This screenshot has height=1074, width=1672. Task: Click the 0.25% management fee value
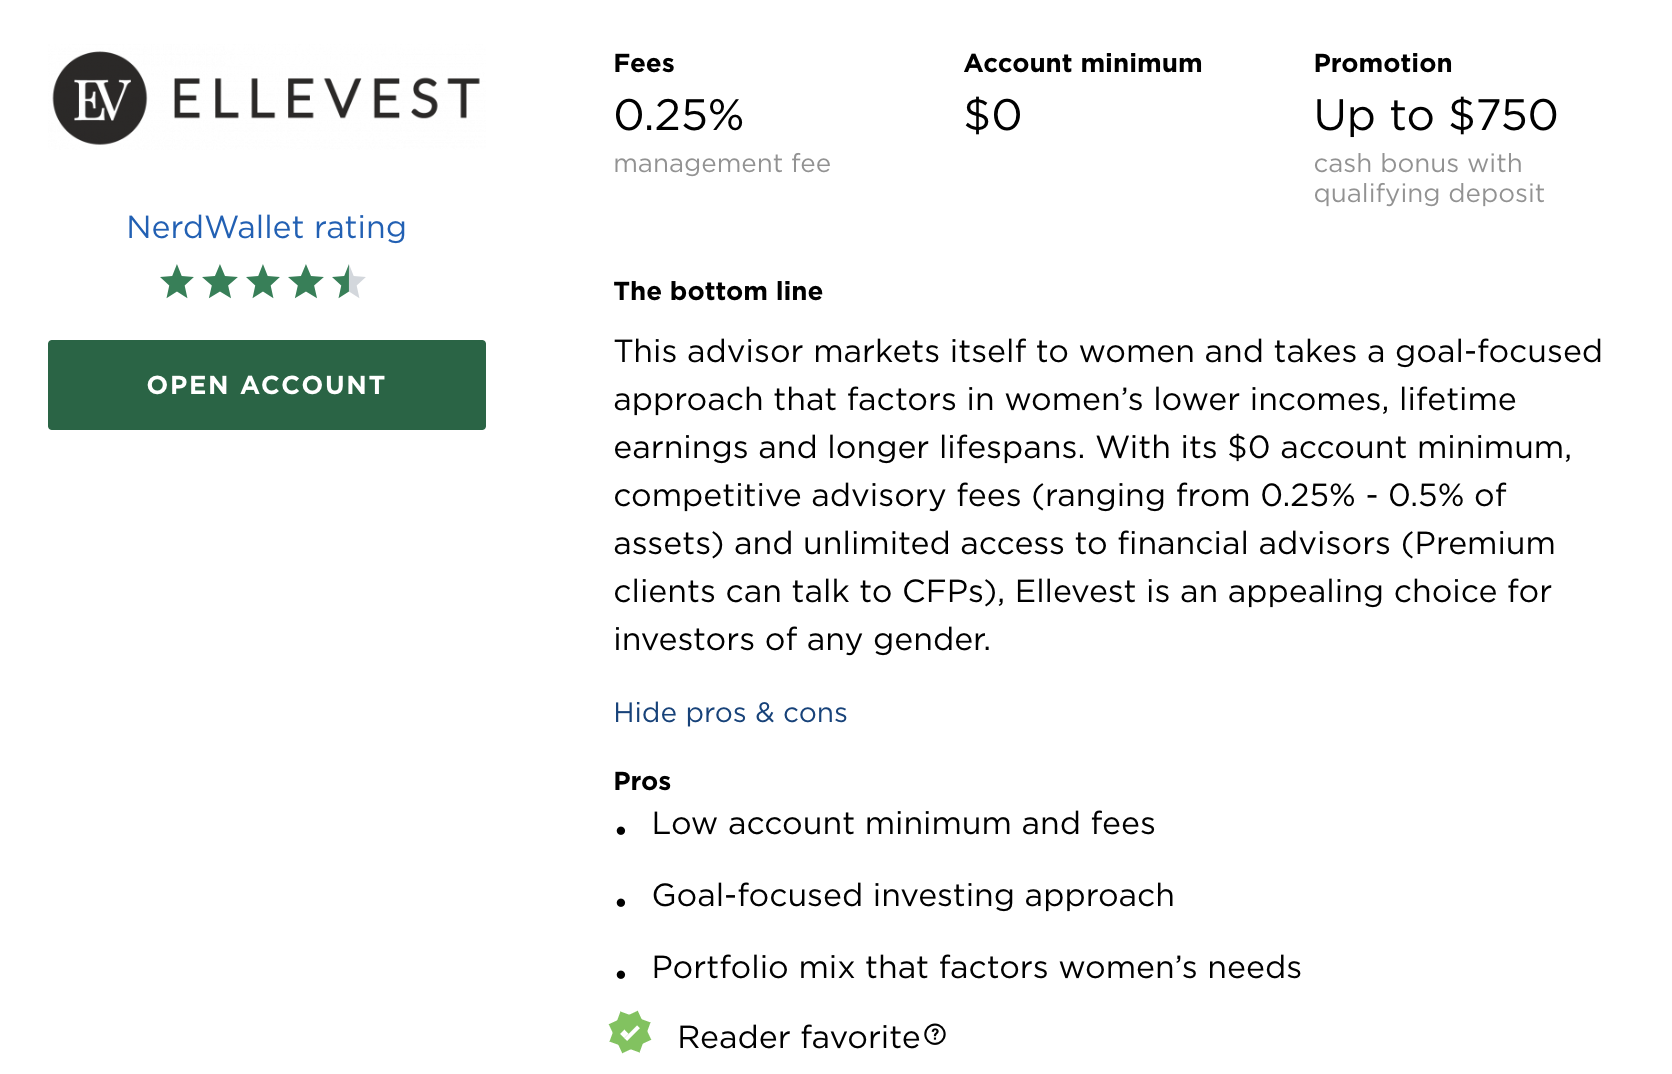tap(679, 115)
